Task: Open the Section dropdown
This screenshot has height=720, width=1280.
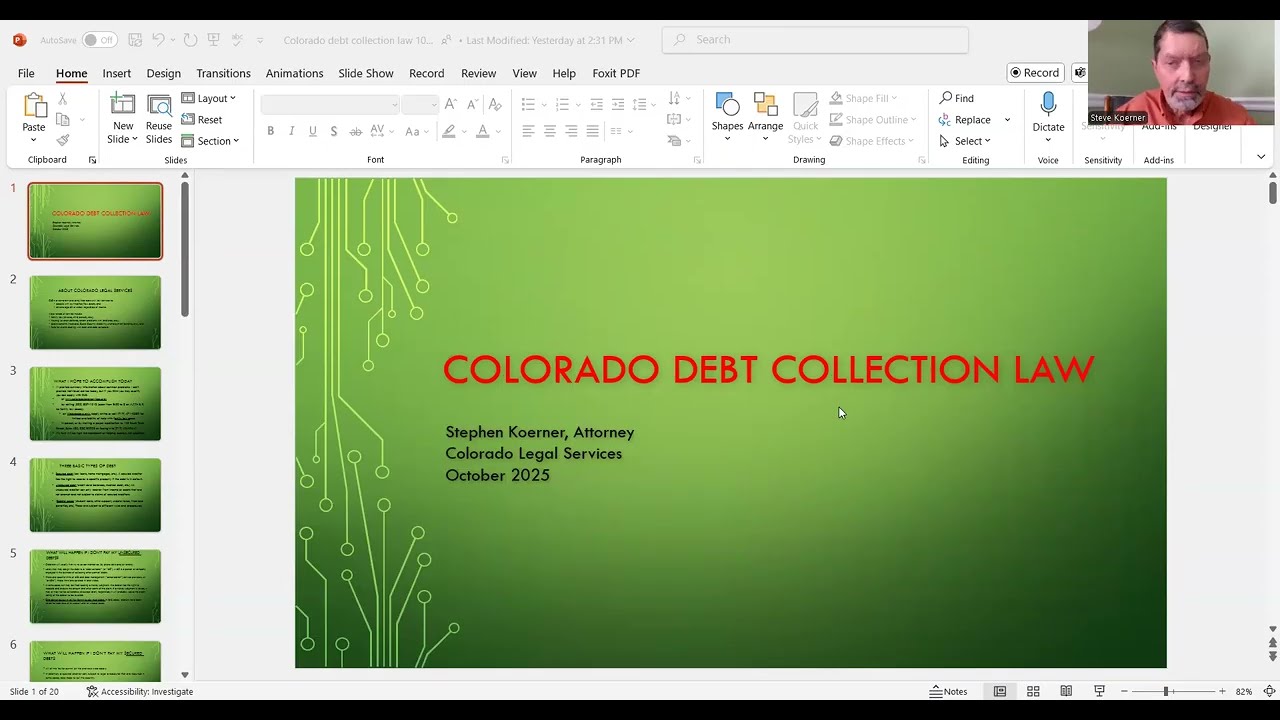Action: [210, 141]
